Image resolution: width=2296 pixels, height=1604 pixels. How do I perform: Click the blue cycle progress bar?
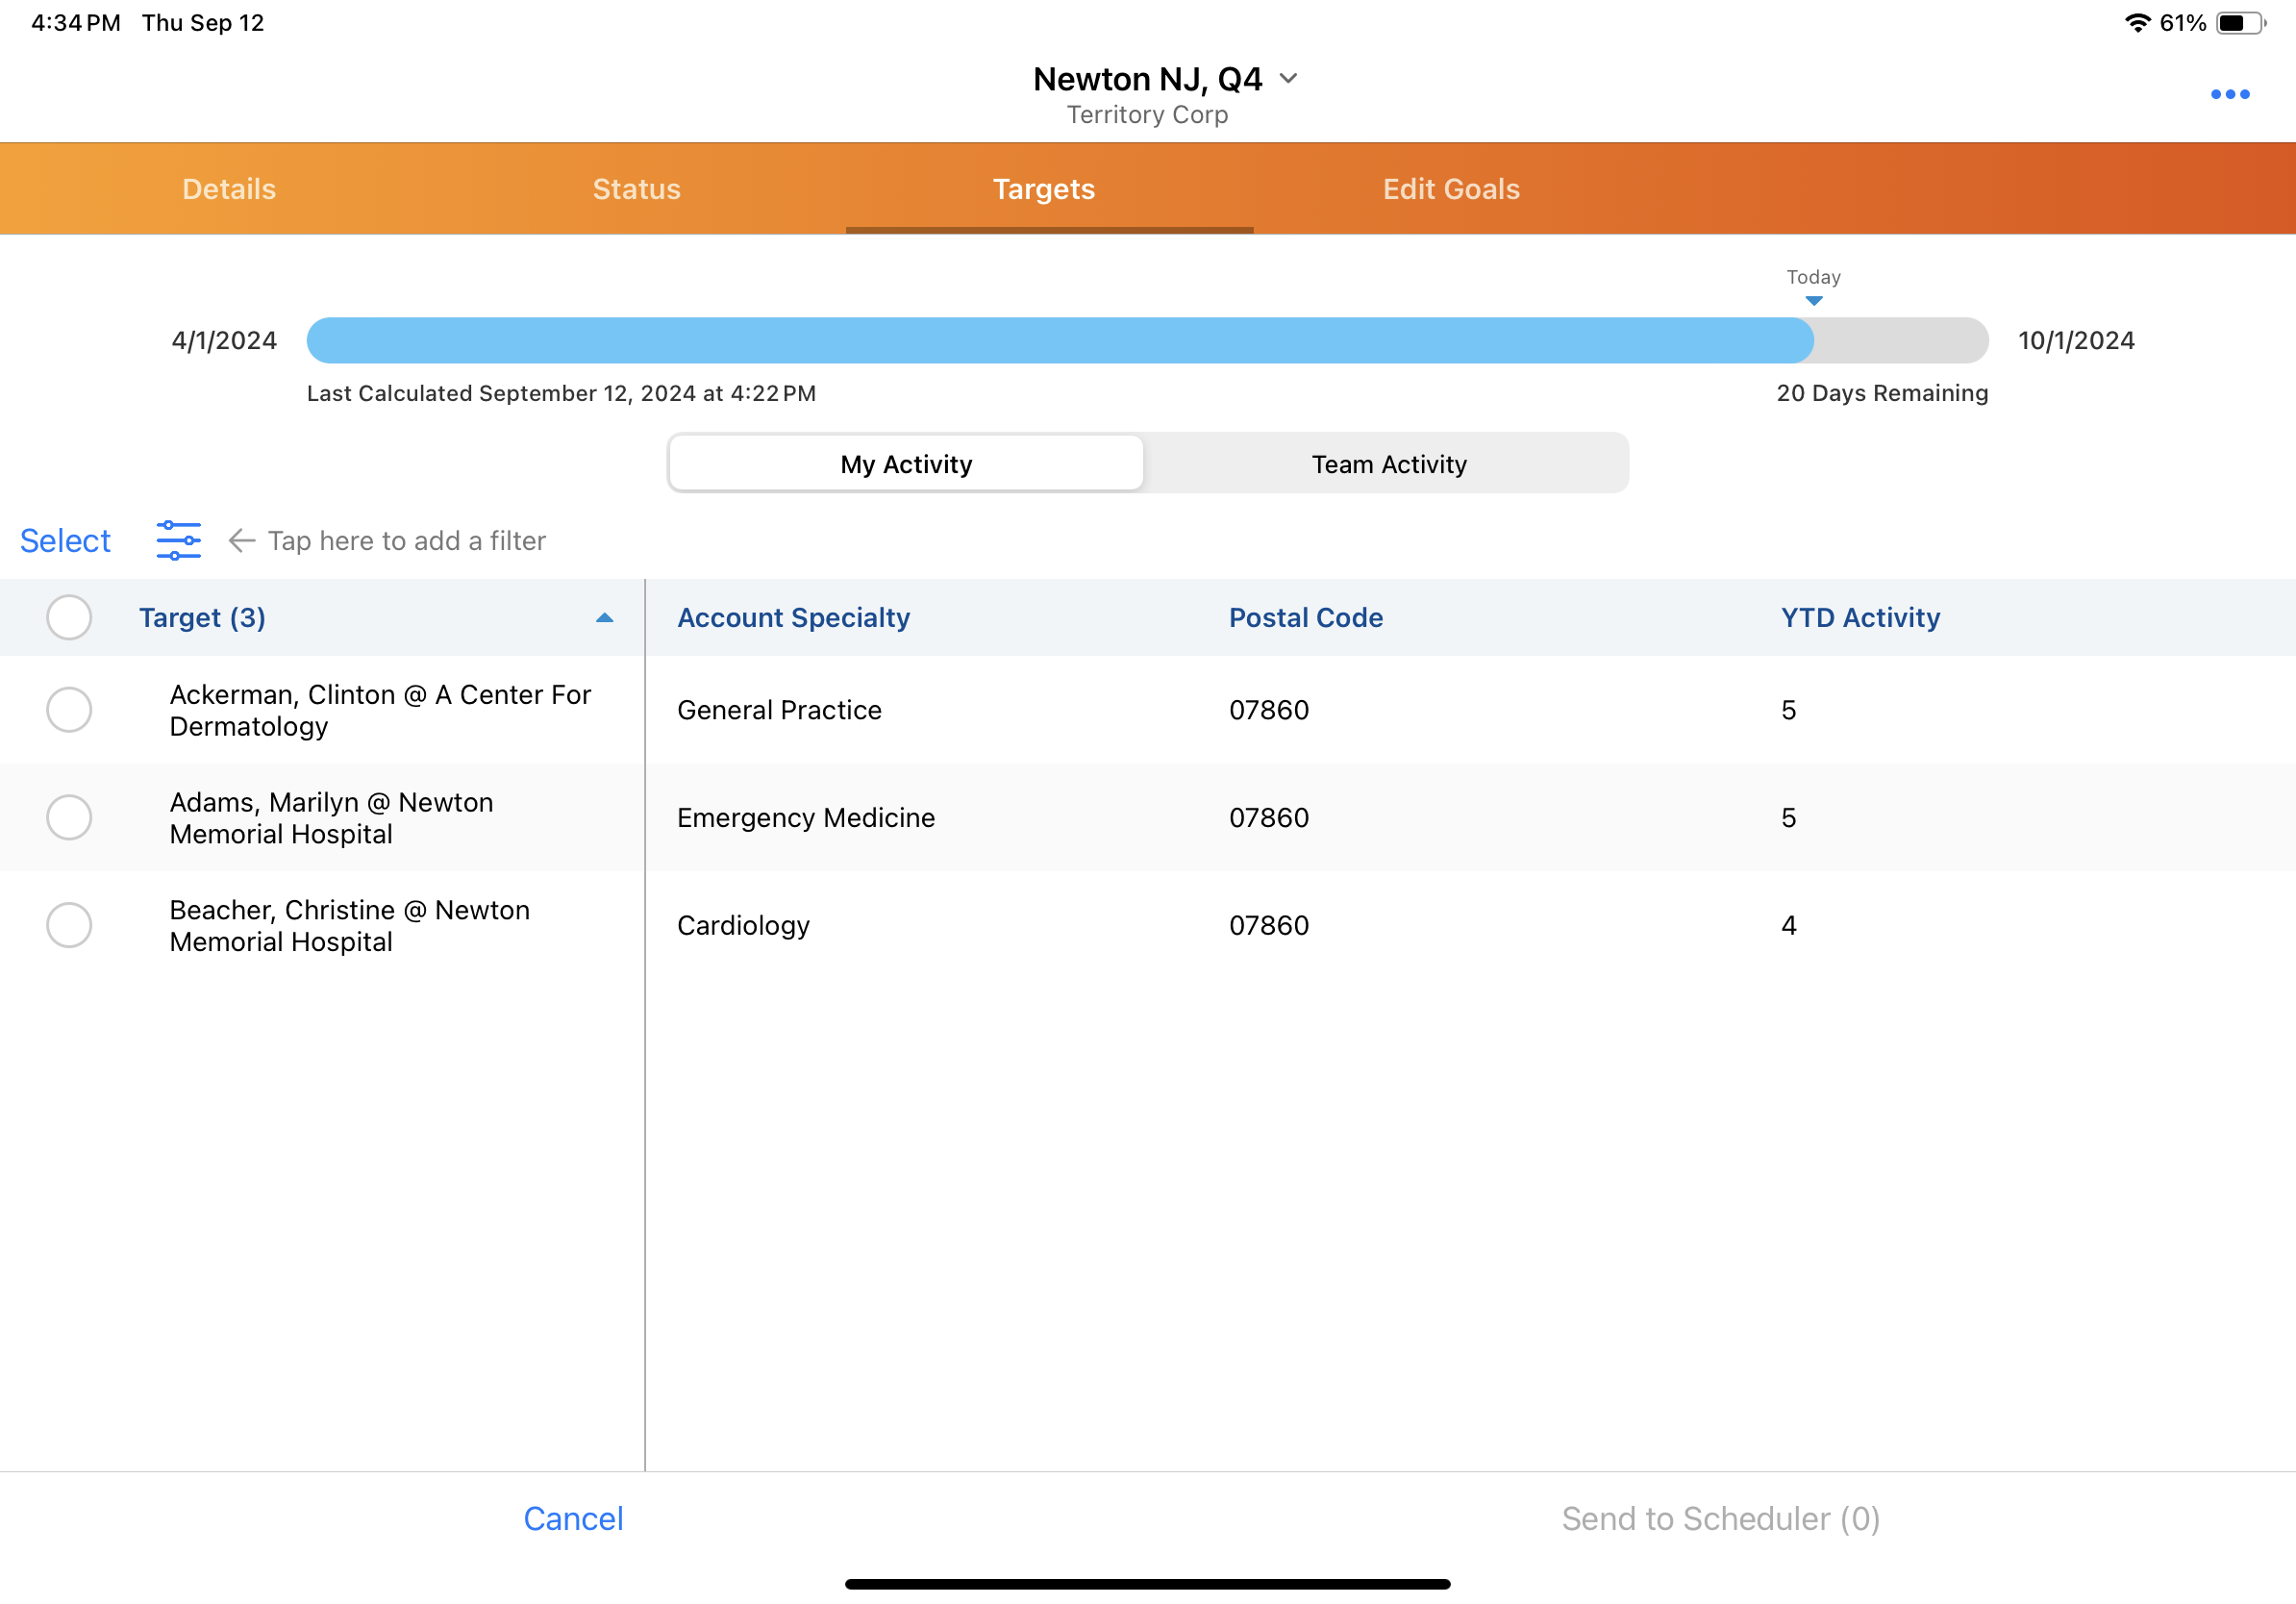pyautogui.click(x=1058, y=340)
